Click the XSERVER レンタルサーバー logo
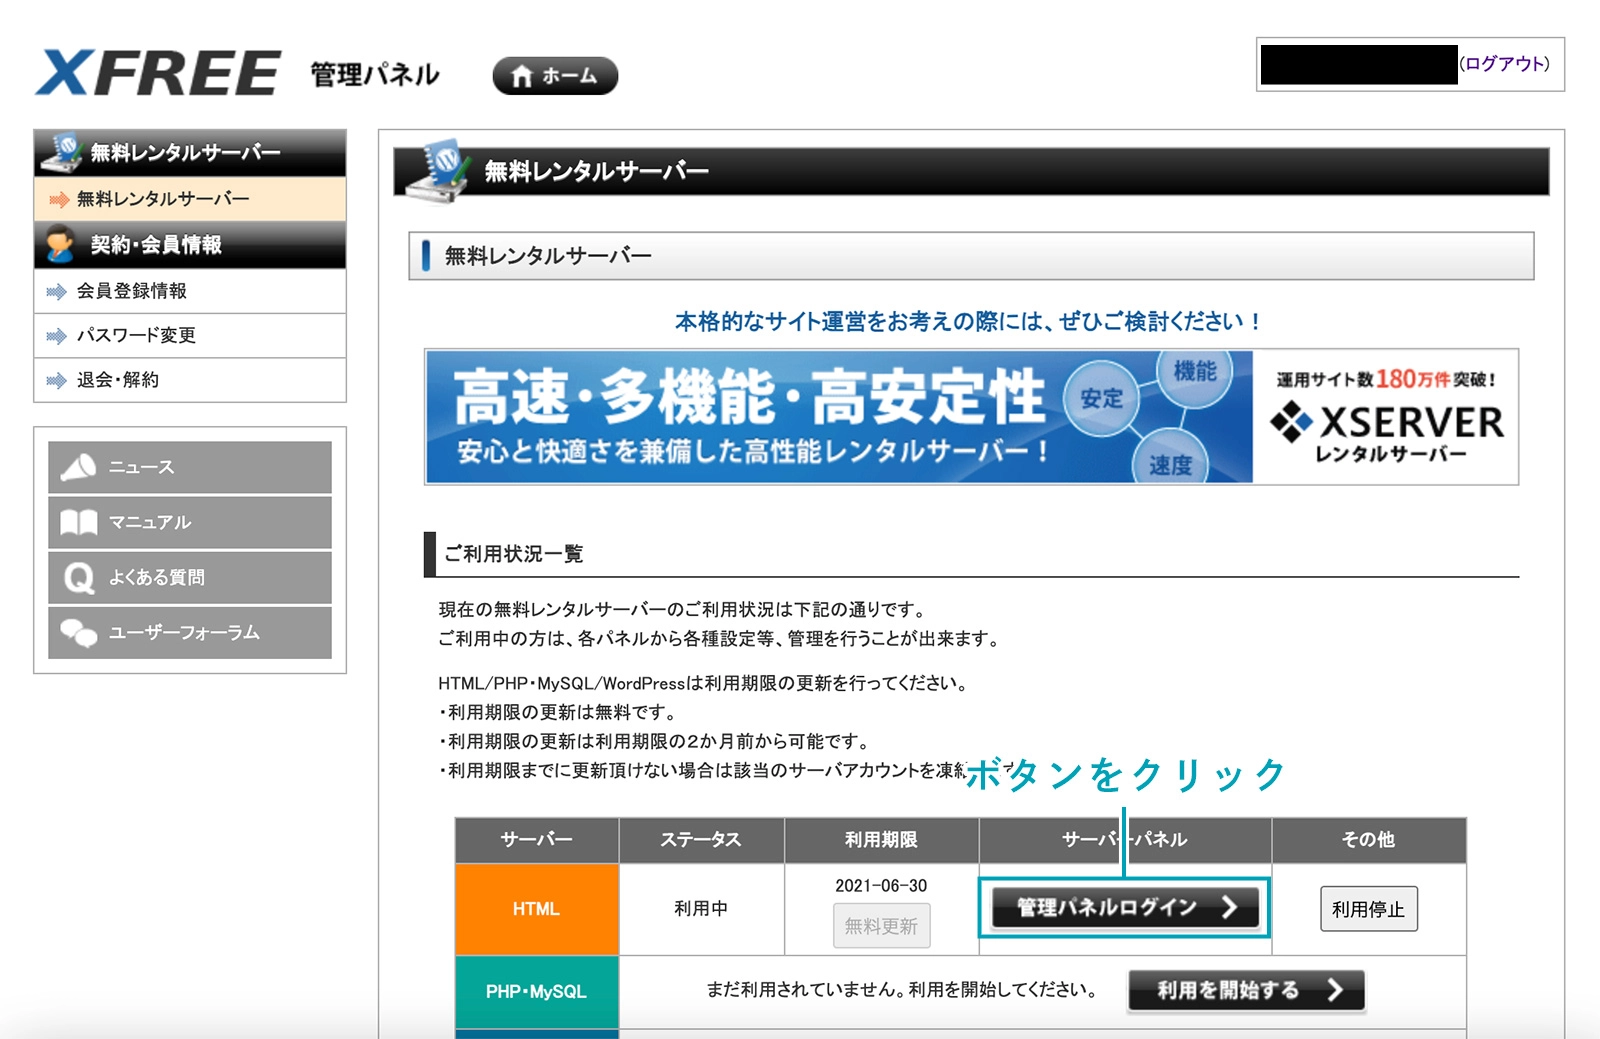The image size is (1600, 1039). (1387, 433)
